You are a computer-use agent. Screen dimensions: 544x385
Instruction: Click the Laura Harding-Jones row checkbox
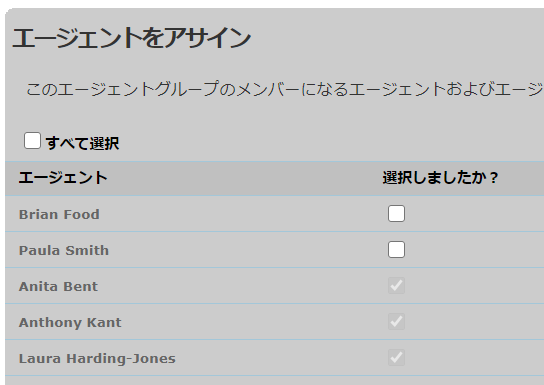tap(396, 358)
